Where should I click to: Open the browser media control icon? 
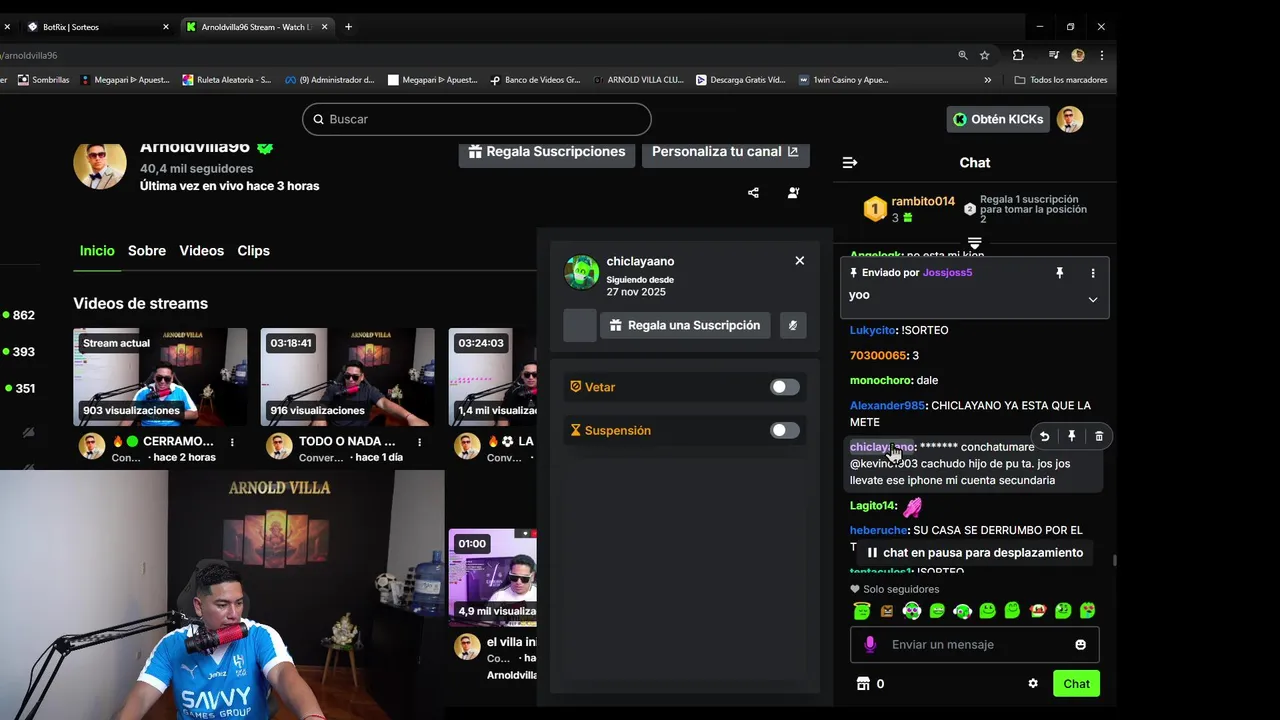click(1054, 55)
